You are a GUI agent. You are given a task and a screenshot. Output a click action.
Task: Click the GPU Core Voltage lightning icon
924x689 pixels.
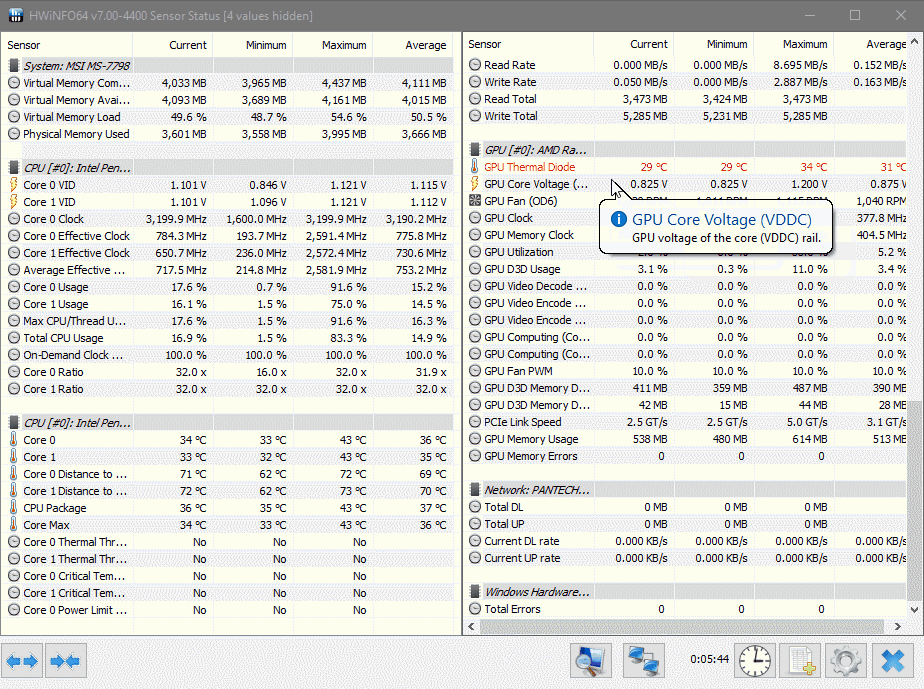pos(474,184)
